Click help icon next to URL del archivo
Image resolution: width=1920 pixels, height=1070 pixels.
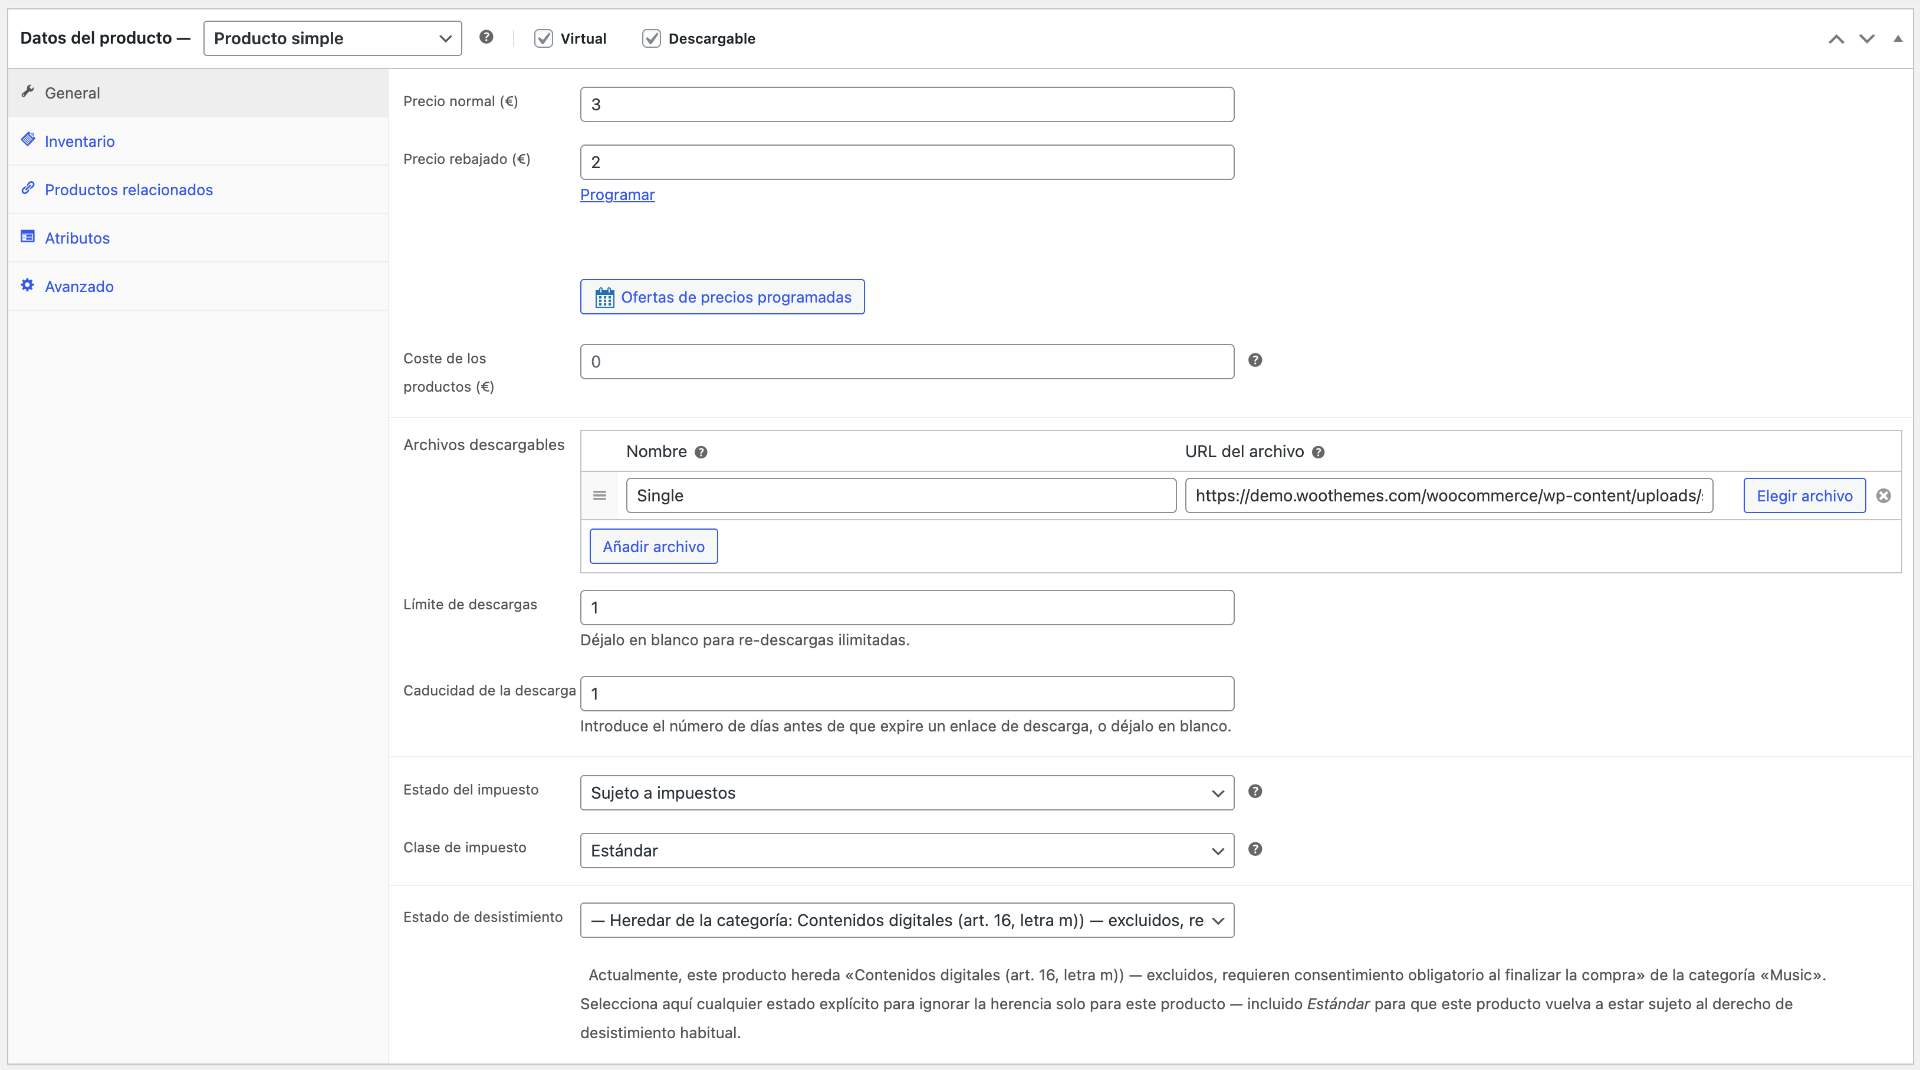click(1318, 452)
